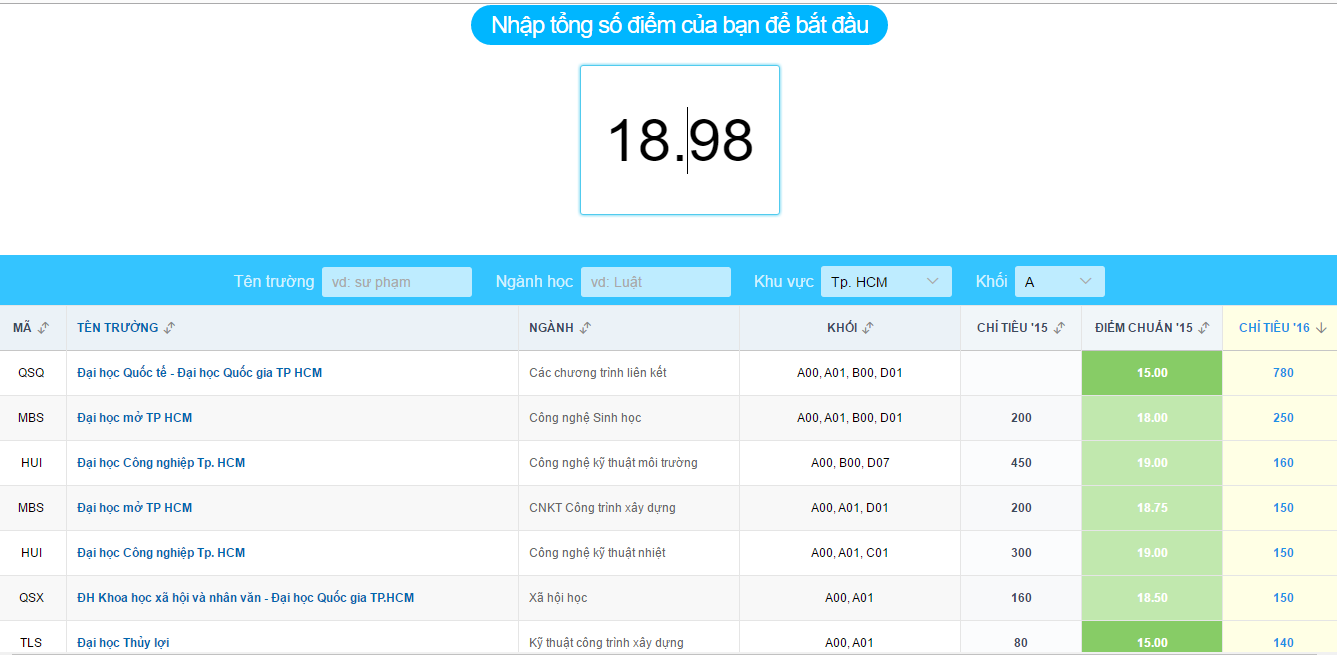Click the Tên trường search box
The width and height of the screenshot is (1337, 655).
pos(397,281)
